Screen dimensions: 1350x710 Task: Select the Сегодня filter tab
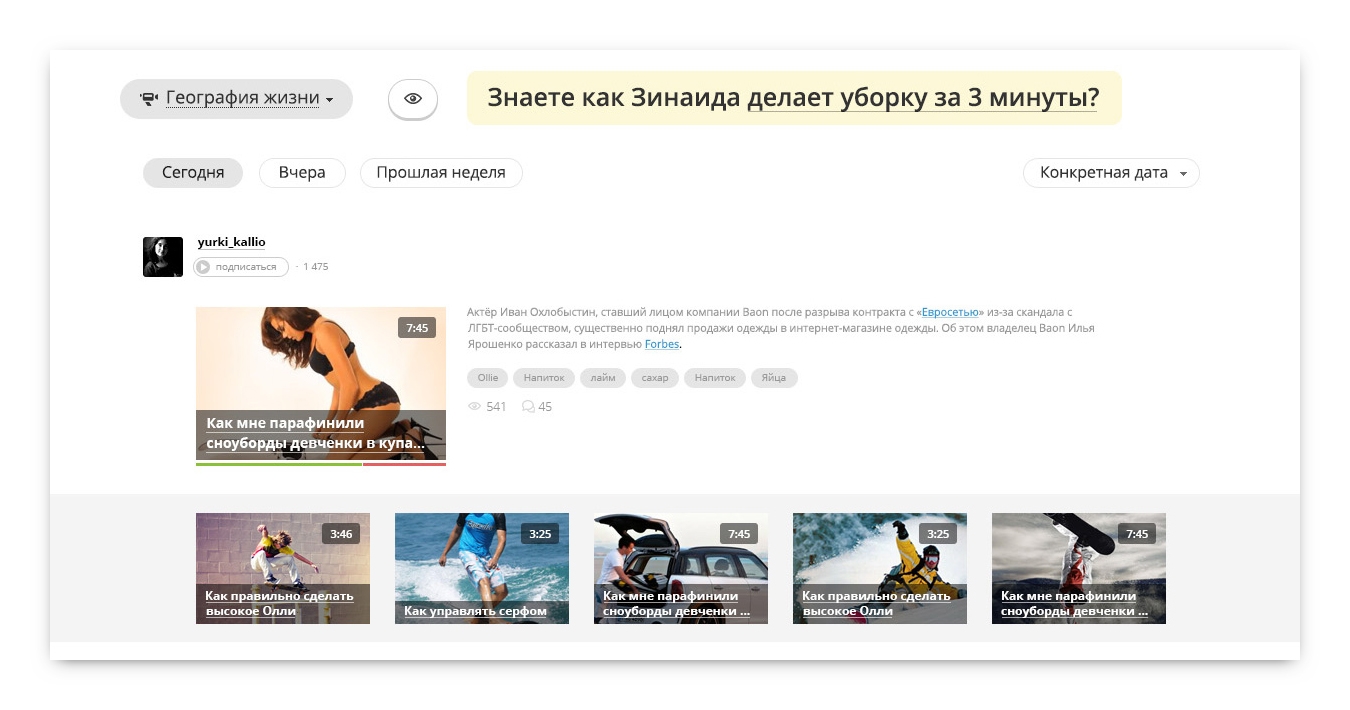point(193,173)
